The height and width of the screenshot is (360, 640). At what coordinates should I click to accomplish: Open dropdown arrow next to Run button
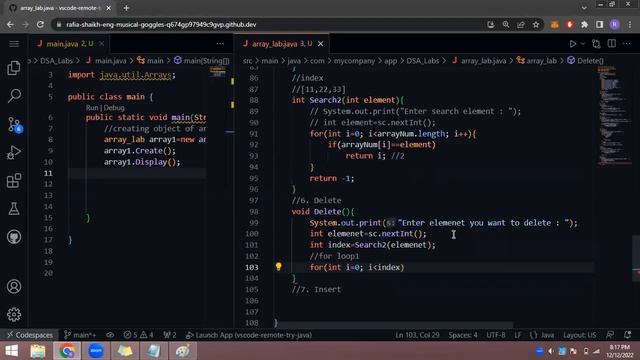click(583, 44)
